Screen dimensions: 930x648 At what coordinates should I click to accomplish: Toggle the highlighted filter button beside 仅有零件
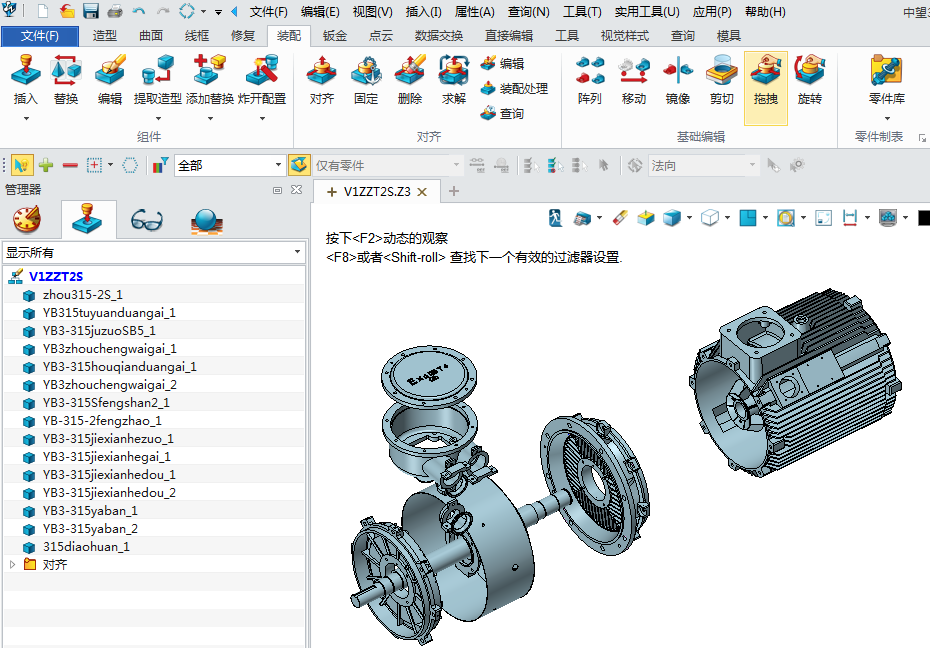(298, 165)
